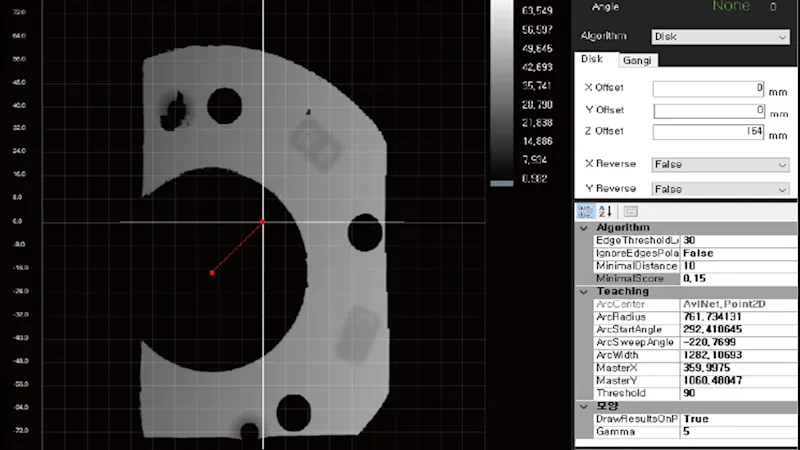Select red radius endpoint marker in image
This screenshot has width=800, height=450.
tap(212, 272)
